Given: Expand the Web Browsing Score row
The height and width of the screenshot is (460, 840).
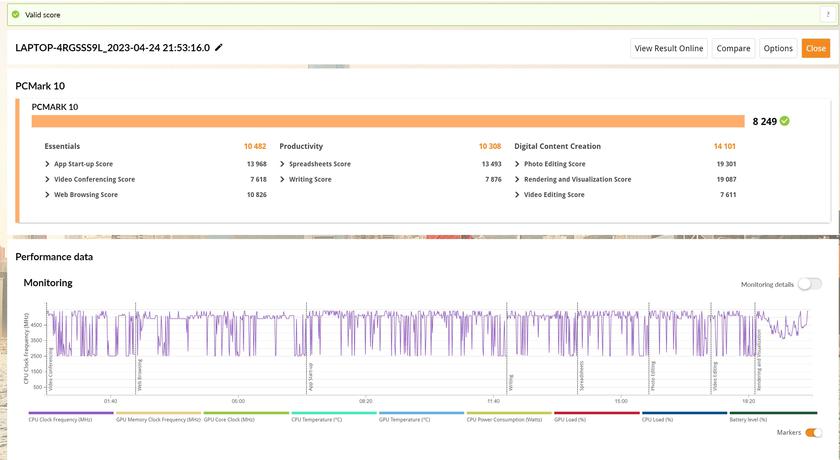Looking at the screenshot, I should (x=48, y=194).
